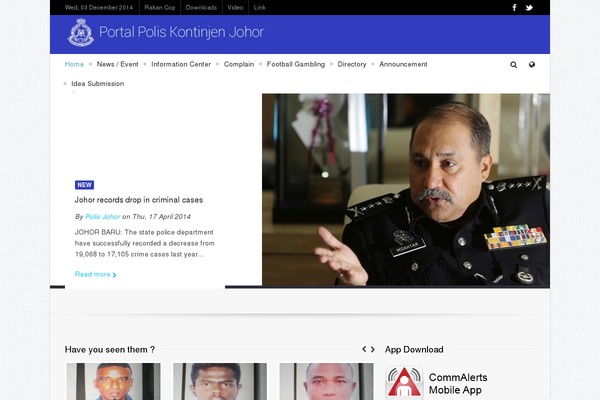Open second wanted person photo
Viewport: 600px width, 400px height.
click(220, 382)
